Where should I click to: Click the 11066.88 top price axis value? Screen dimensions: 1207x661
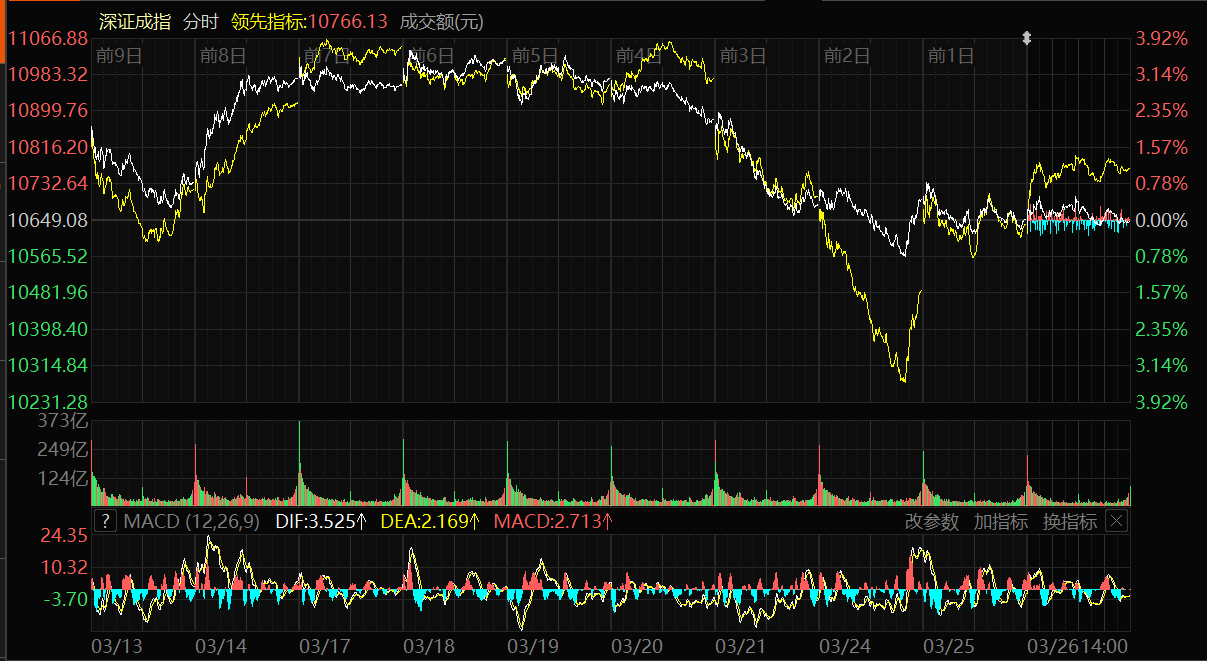click(49, 38)
